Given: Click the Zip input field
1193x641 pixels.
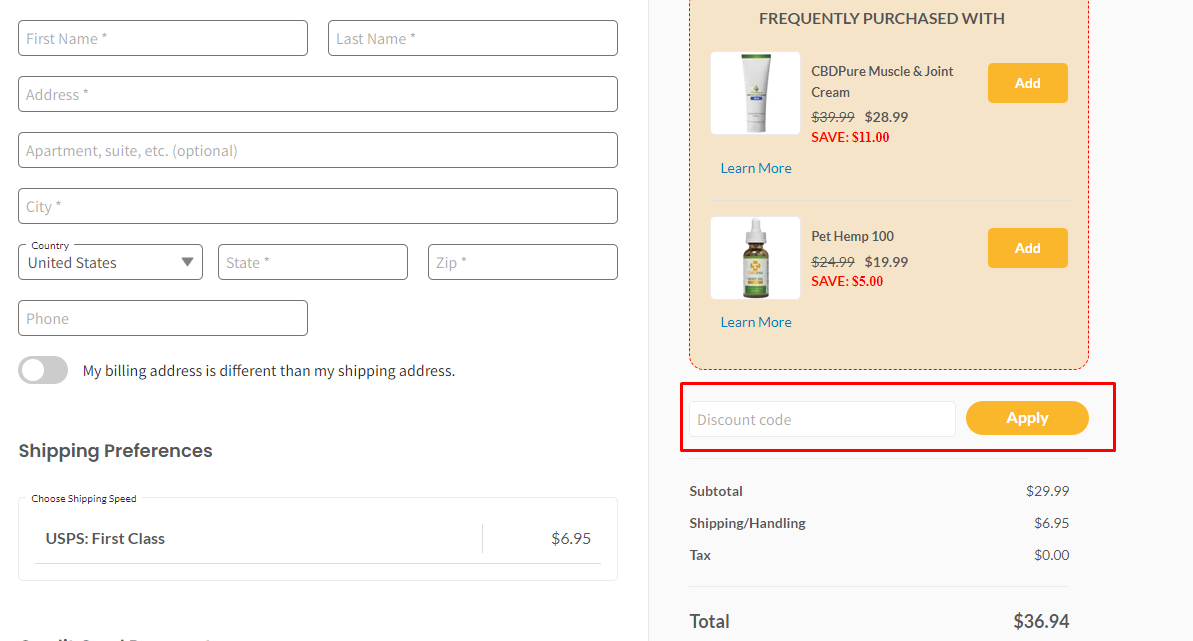Looking at the screenshot, I should [523, 262].
